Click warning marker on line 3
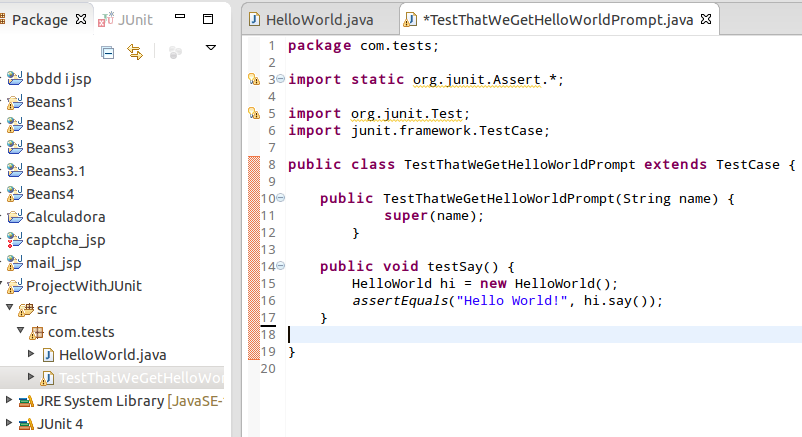The height and width of the screenshot is (437, 802). (x=253, y=80)
